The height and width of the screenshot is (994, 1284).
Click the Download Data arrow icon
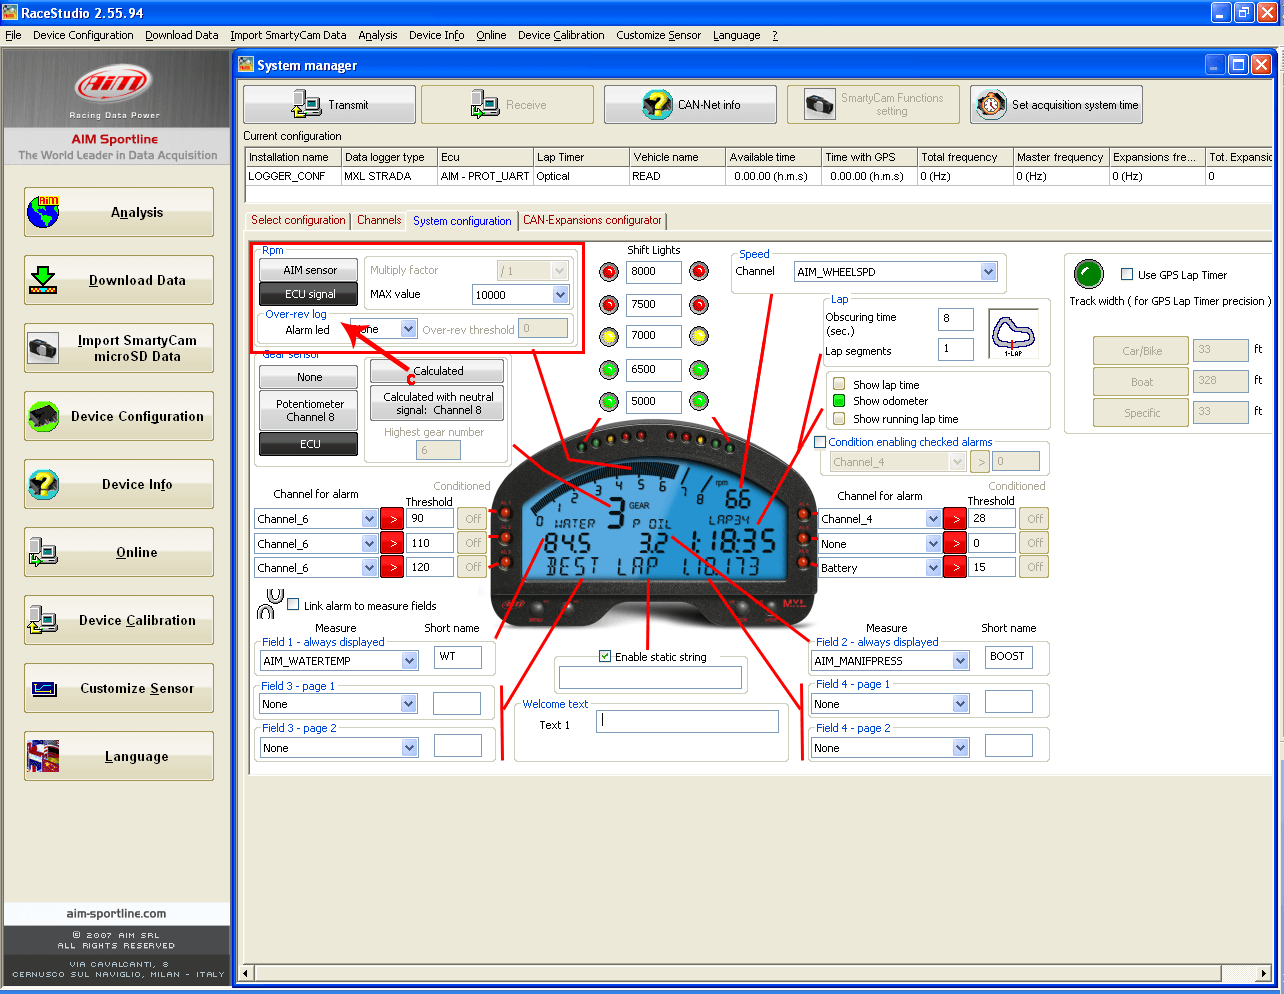tap(43, 280)
